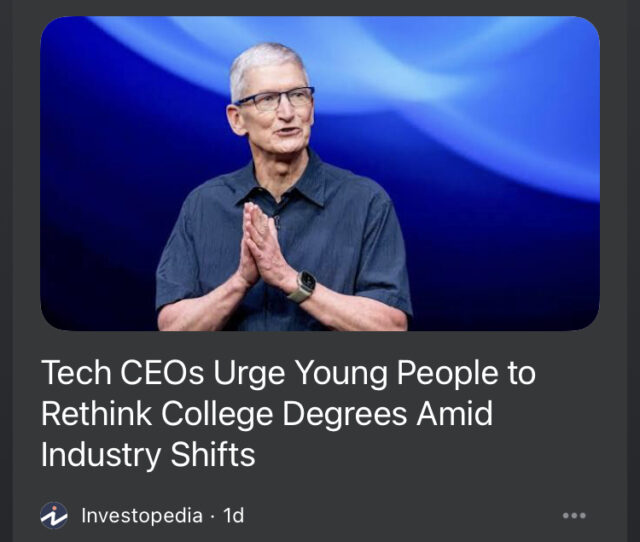Tap the smartwatch in the article photo
Viewport: 640px width, 542px height.
(302, 286)
